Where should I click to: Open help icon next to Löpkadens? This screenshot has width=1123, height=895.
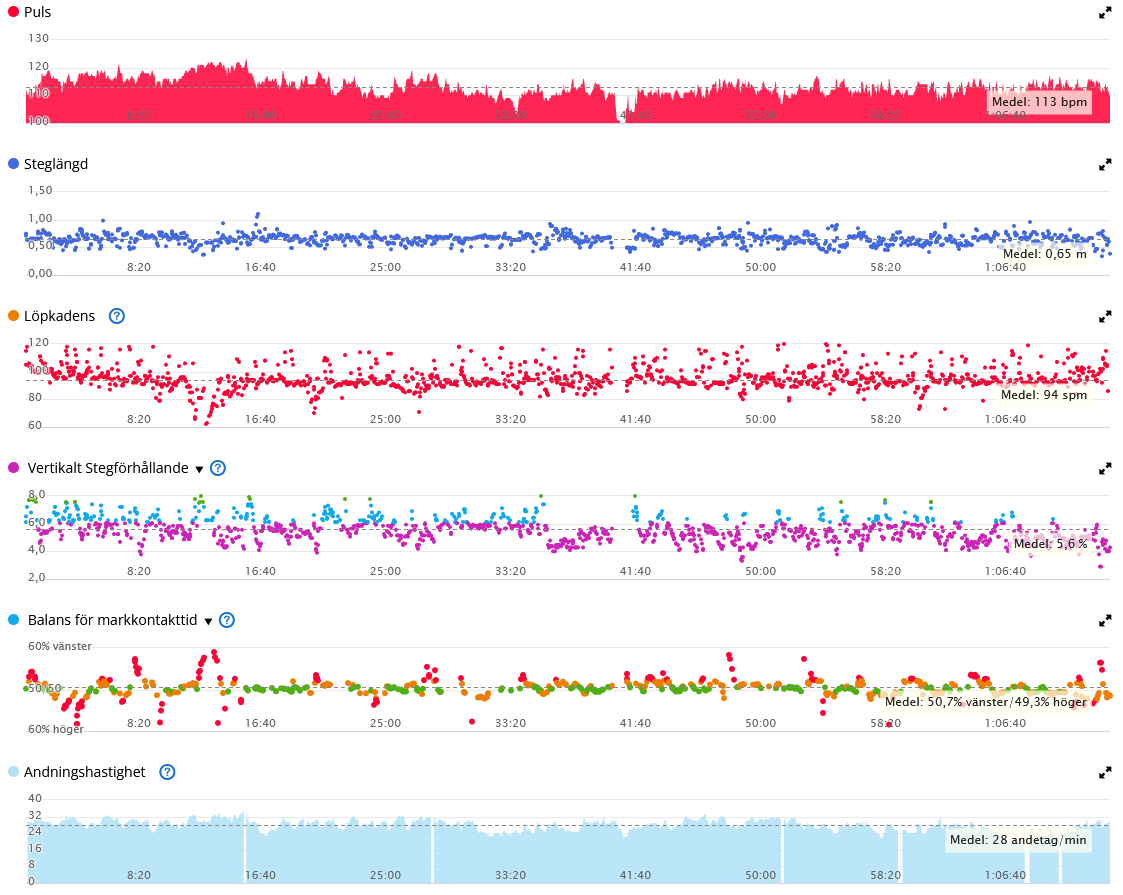pos(117,316)
